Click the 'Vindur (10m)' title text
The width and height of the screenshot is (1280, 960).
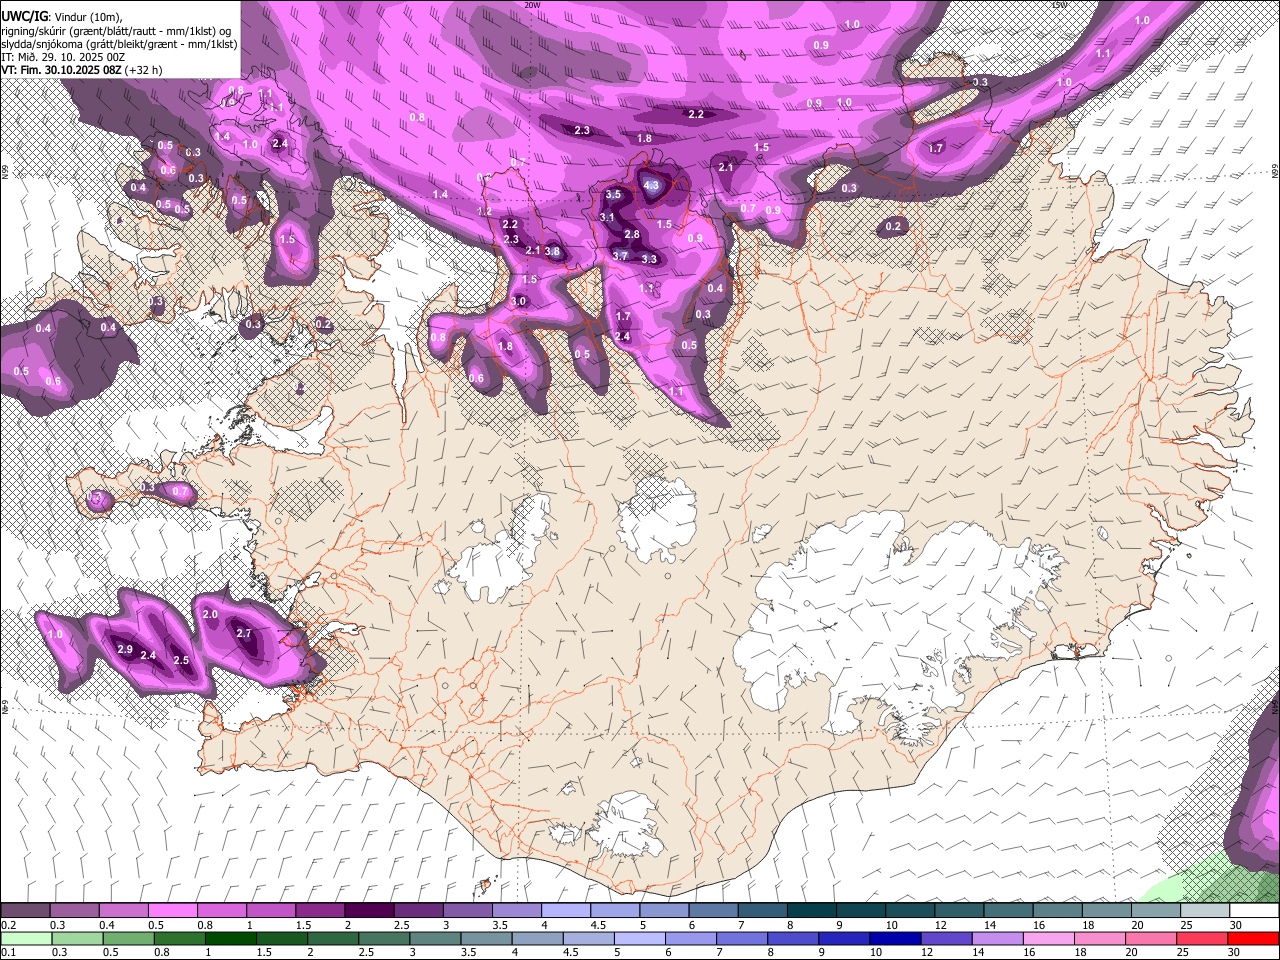pyautogui.click(x=87, y=17)
